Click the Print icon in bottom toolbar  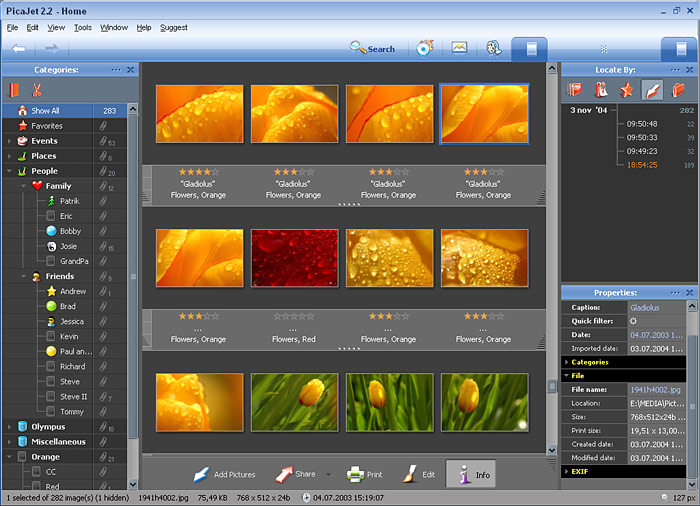pyautogui.click(x=355, y=474)
